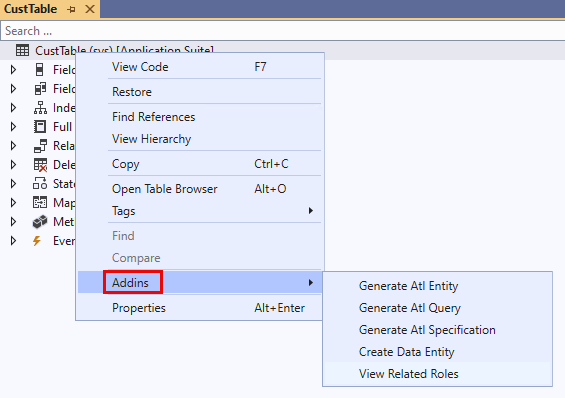
Task: Click the State Machines node icon
Action: pos(40,184)
